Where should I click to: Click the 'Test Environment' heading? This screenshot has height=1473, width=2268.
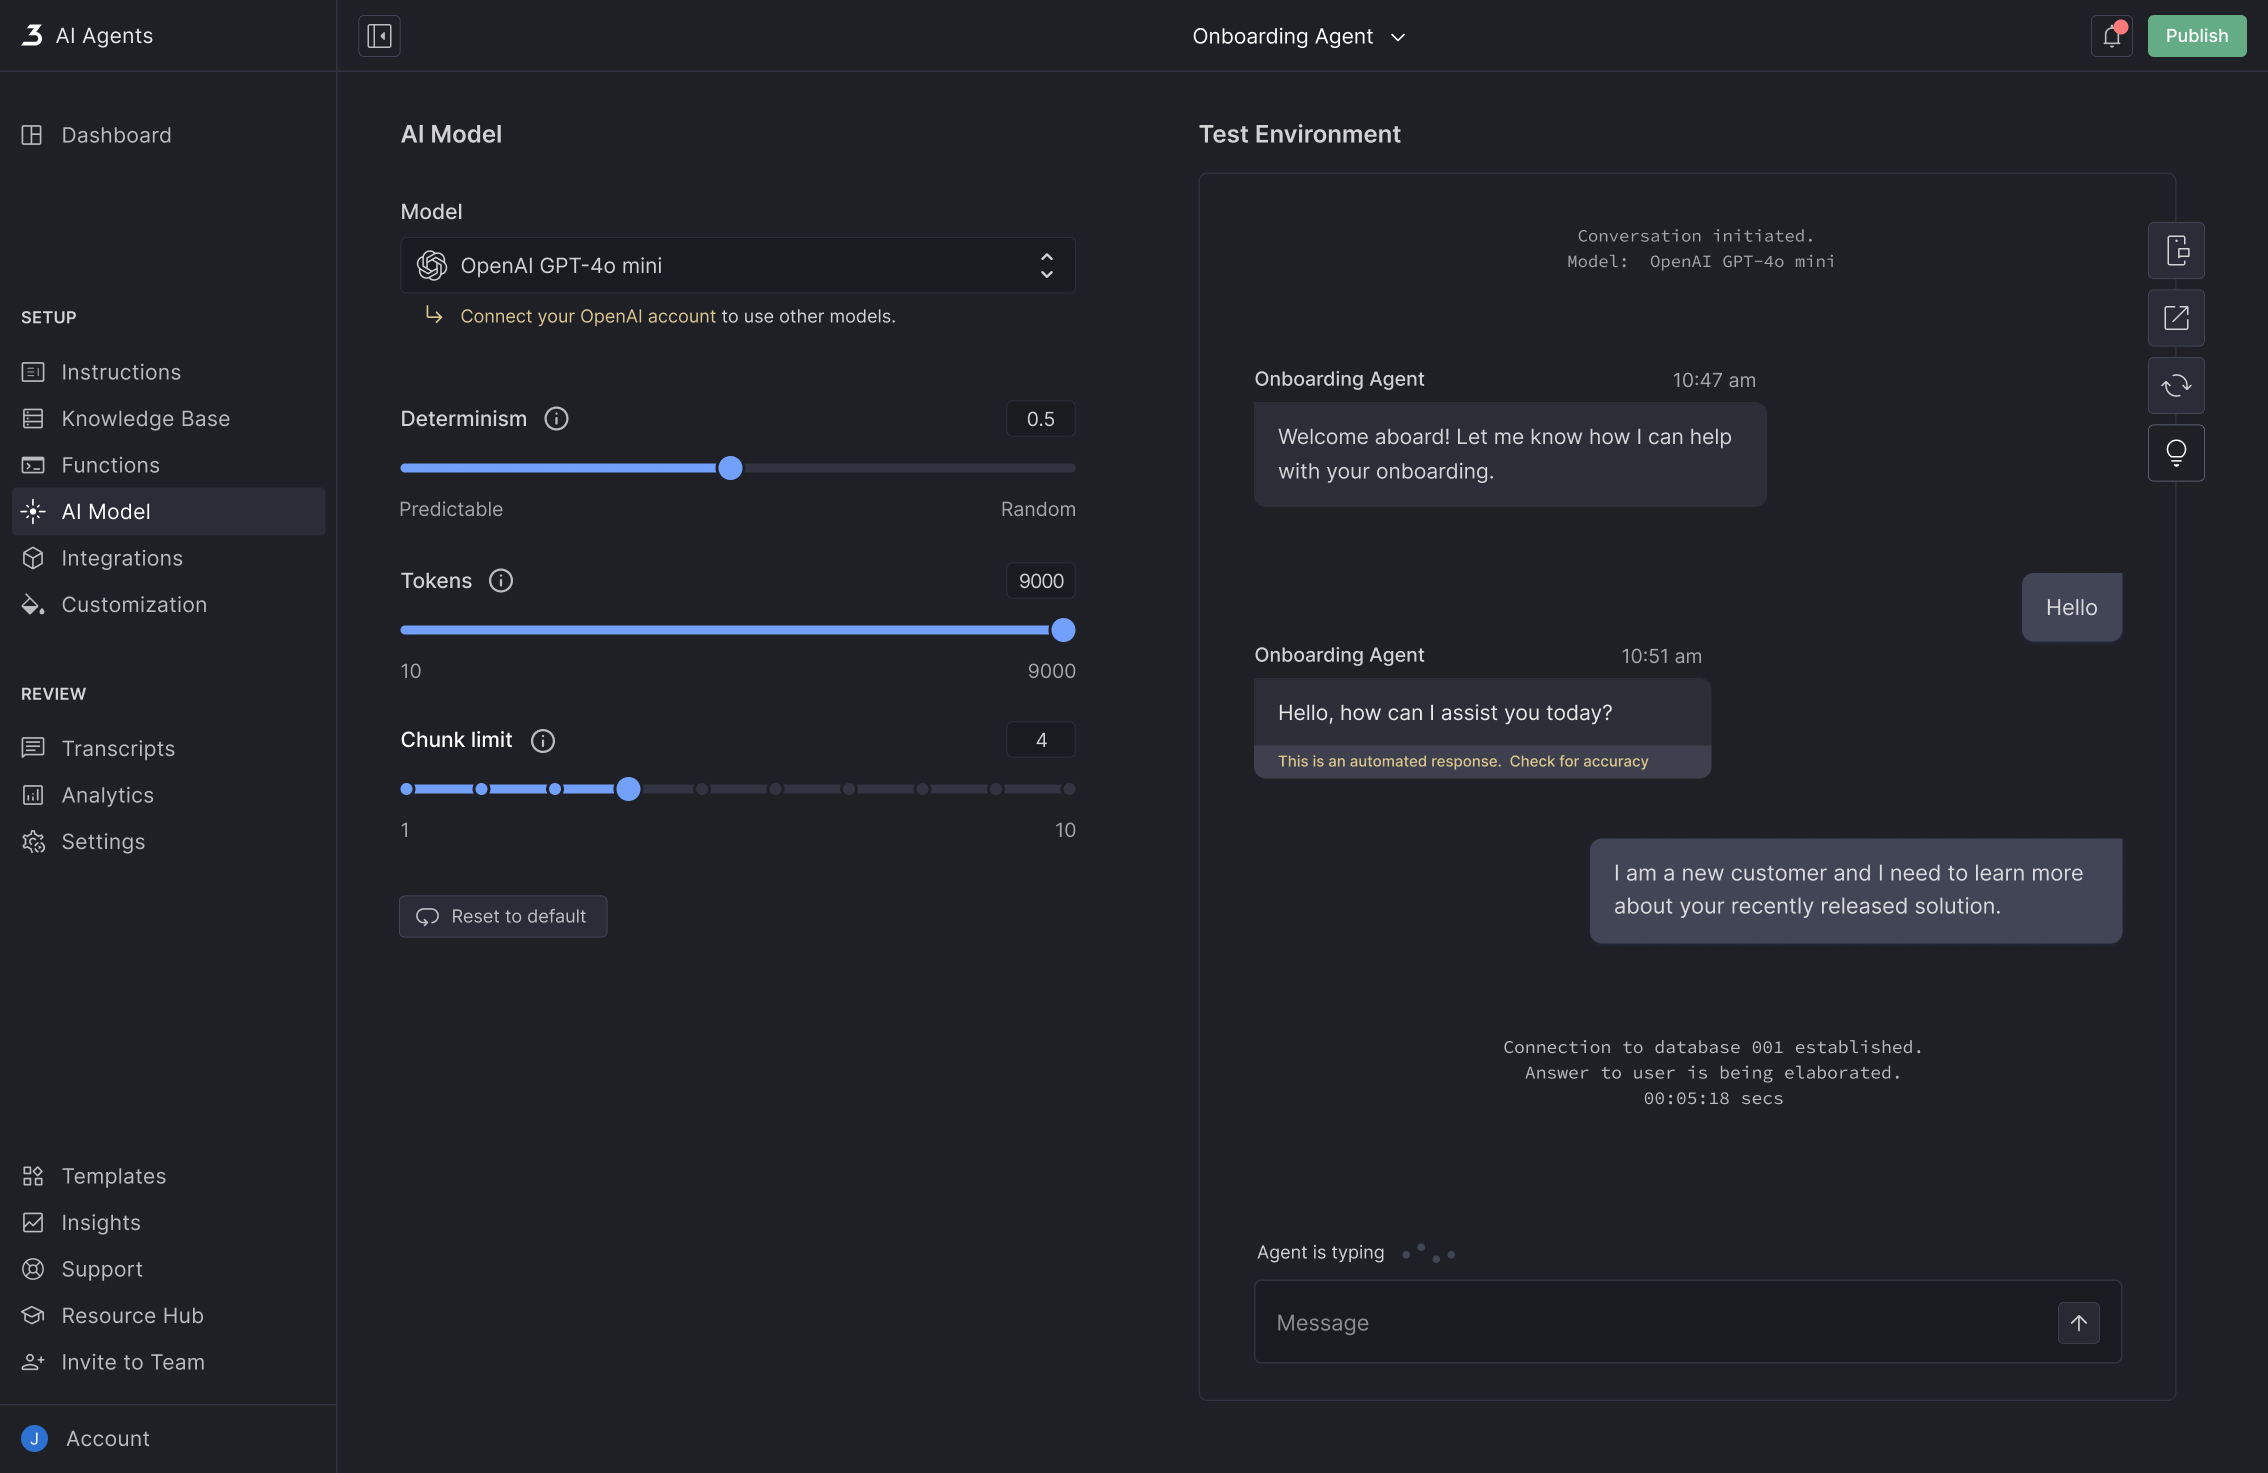[x=1299, y=134]
